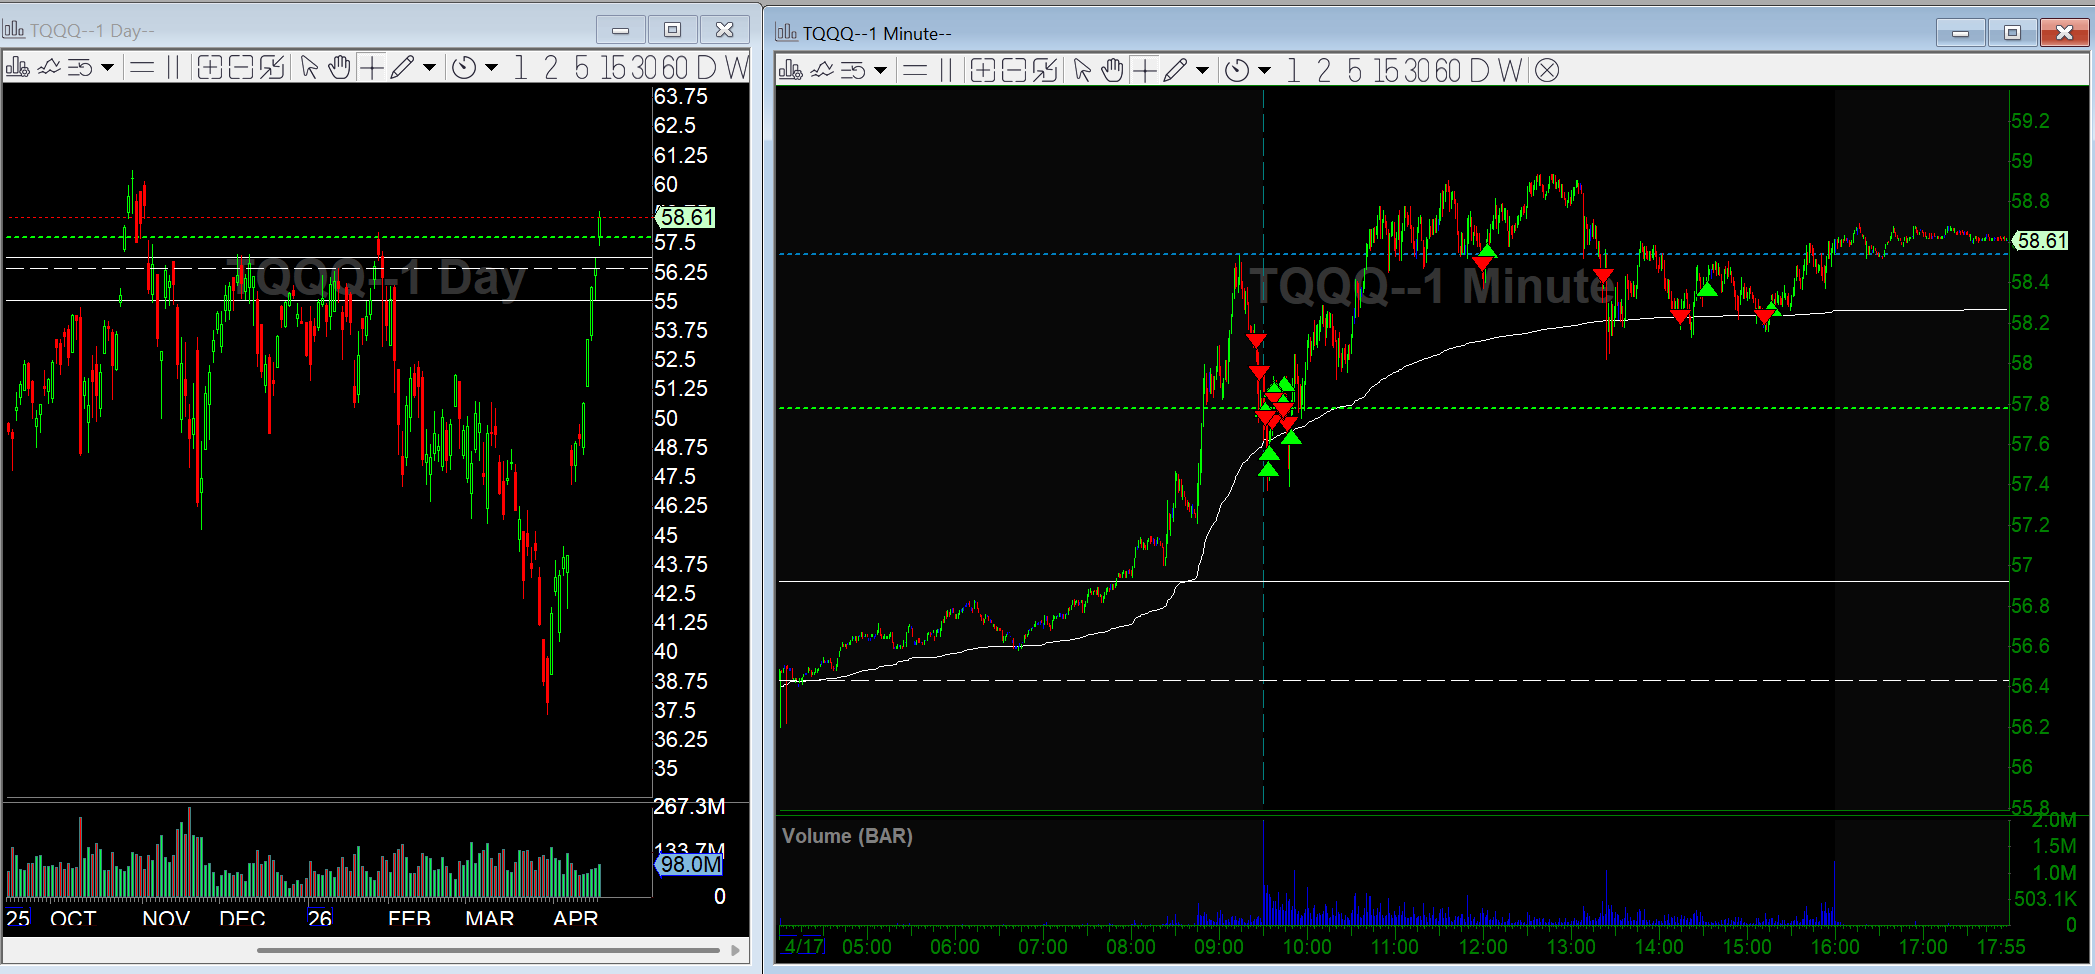Click fit-to-window icon in 1 Minute chart
Viewport: 2095px width, 974px height.
pyautogui.click(x=1045, y=70)
